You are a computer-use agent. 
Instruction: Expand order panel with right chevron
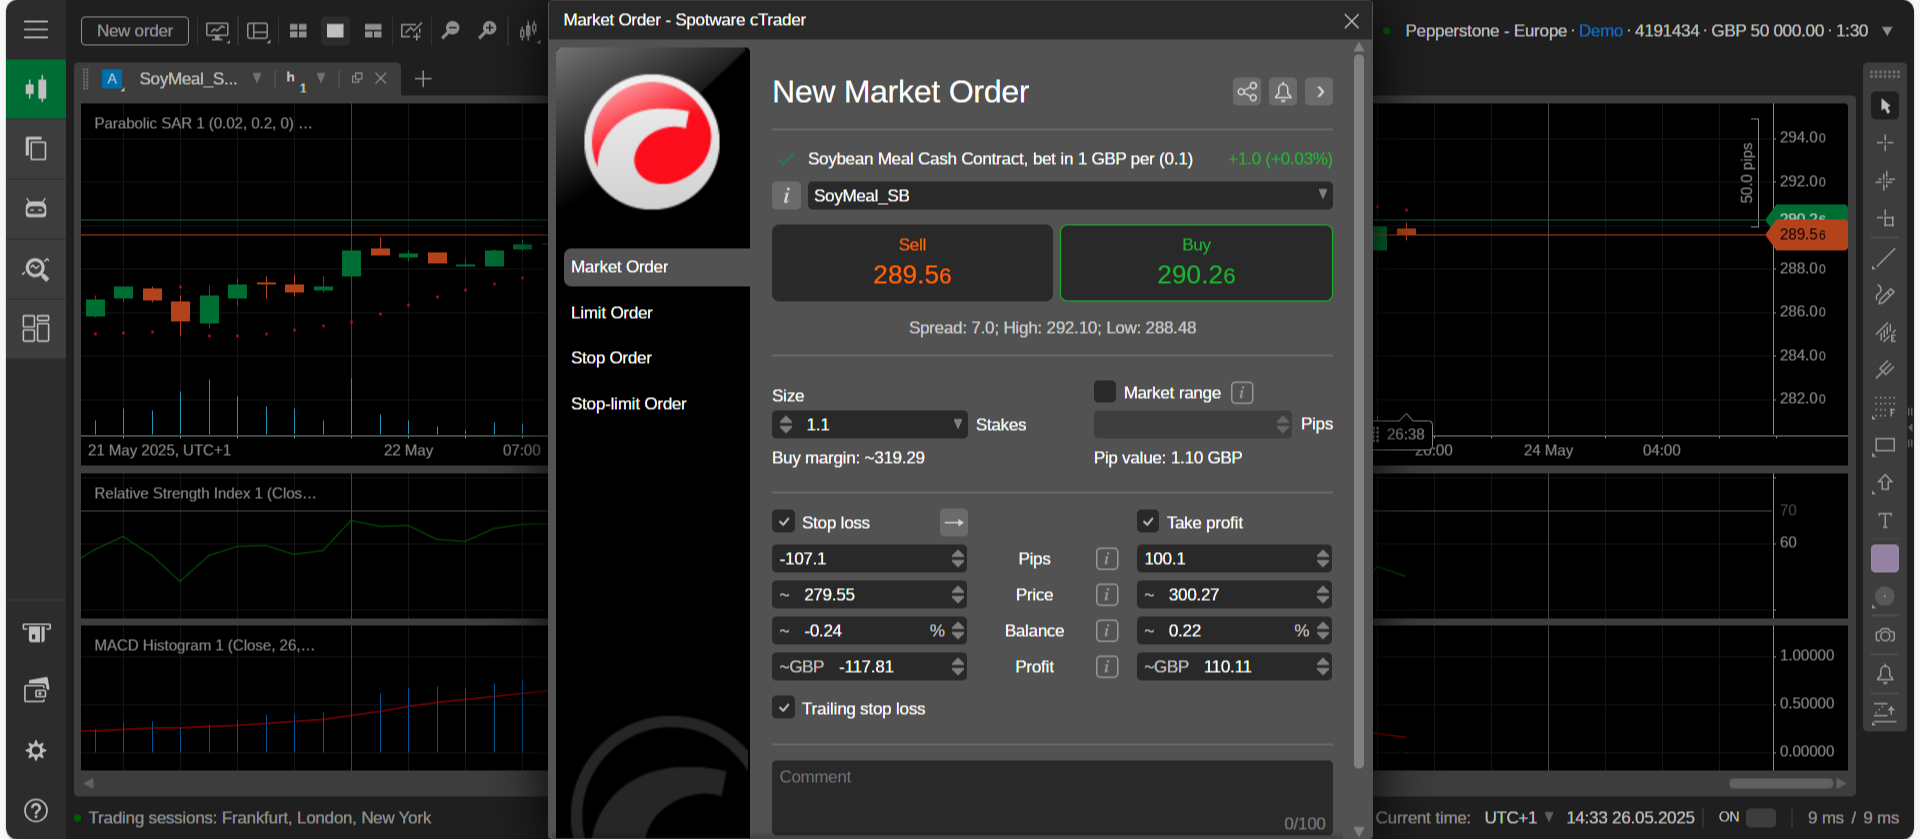coord(1320,92)
